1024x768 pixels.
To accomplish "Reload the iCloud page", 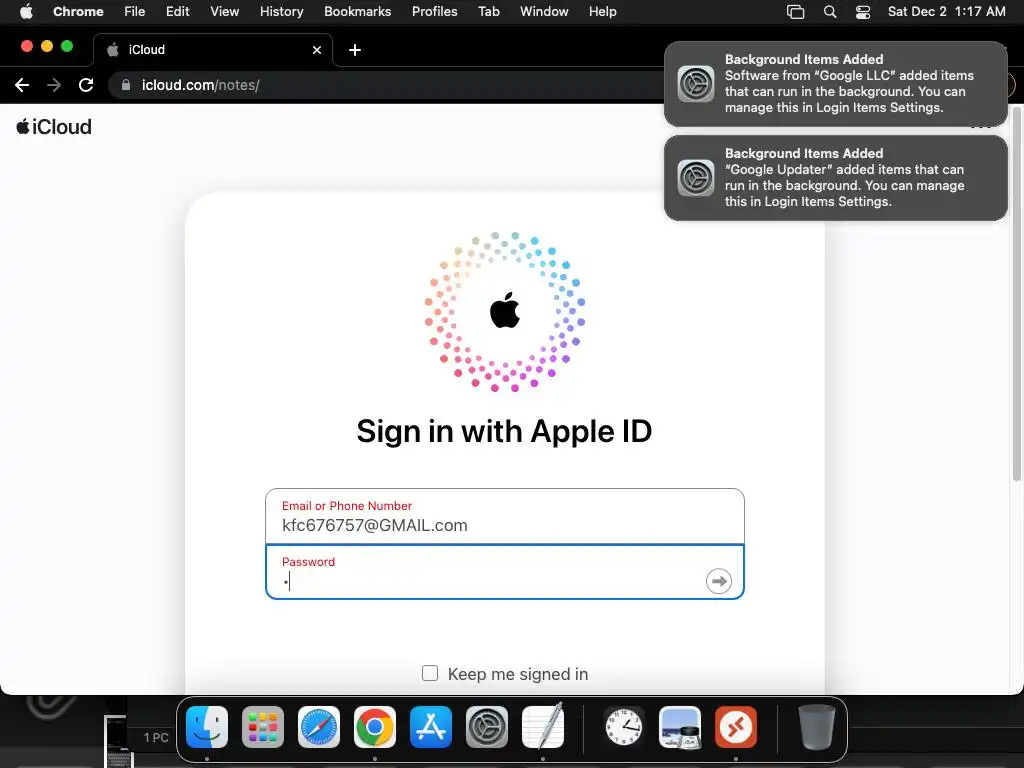I will click(86, 85).
